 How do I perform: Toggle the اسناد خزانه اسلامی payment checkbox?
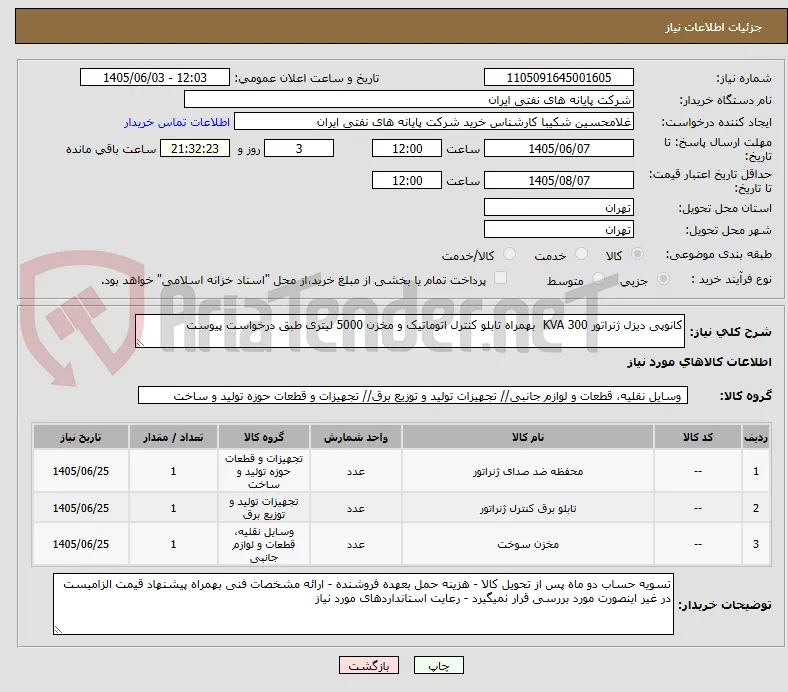coord(501,278)
